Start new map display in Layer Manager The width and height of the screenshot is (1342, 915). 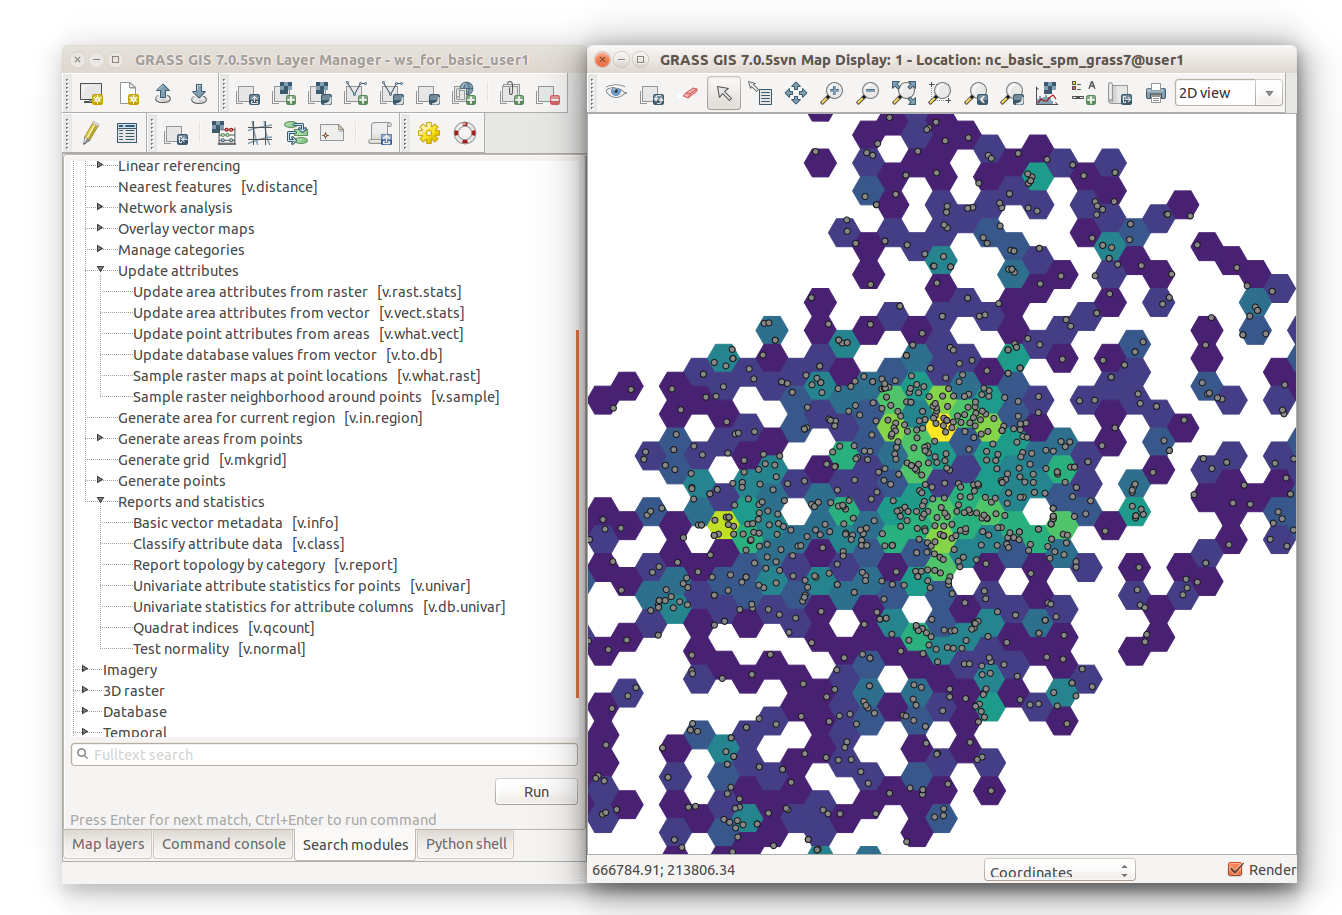[91, 94]
